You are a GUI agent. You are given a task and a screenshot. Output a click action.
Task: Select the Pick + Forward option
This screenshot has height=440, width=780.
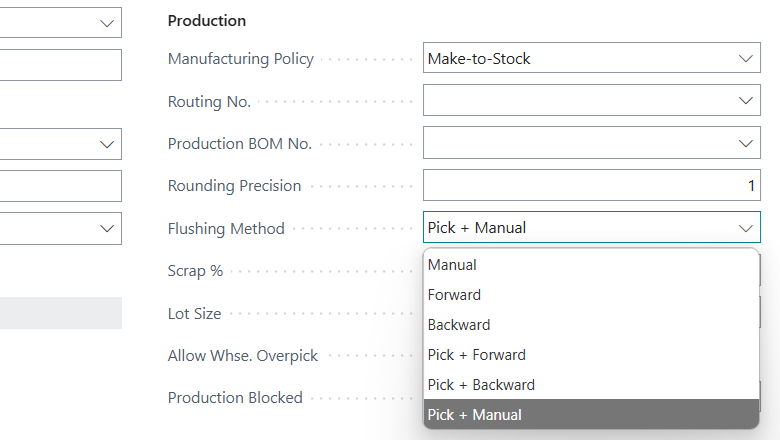pos(476,355)
